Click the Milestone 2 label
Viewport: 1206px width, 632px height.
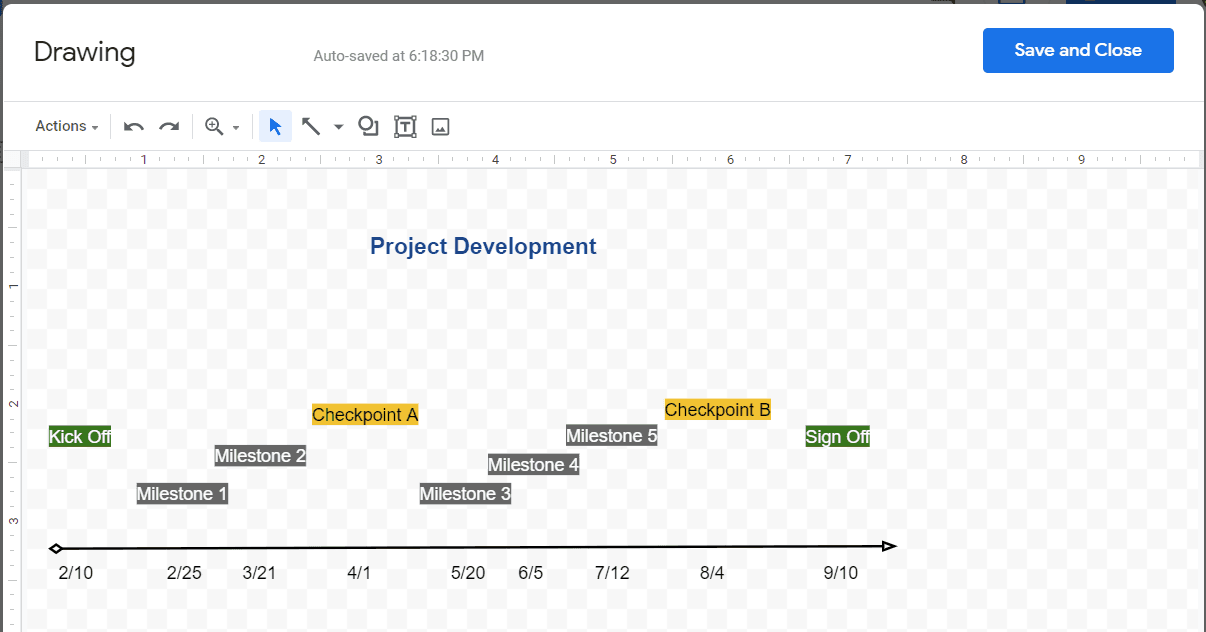pyautogui.click(x=260, y=455)
